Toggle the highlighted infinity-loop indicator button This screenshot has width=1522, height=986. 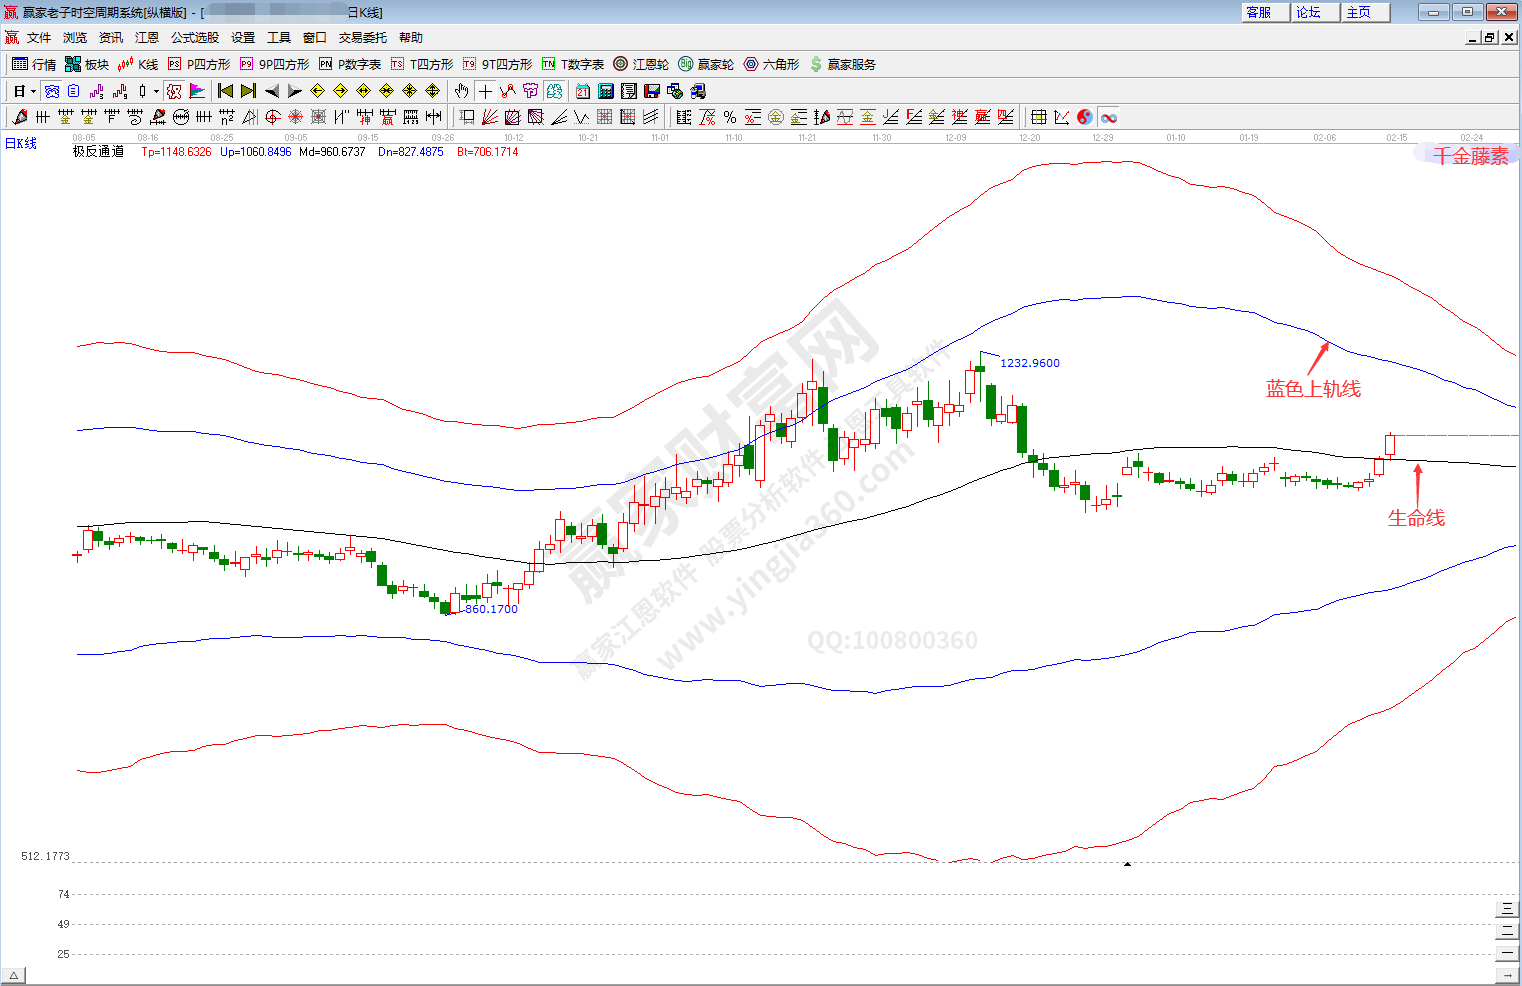click(1109, 117)
